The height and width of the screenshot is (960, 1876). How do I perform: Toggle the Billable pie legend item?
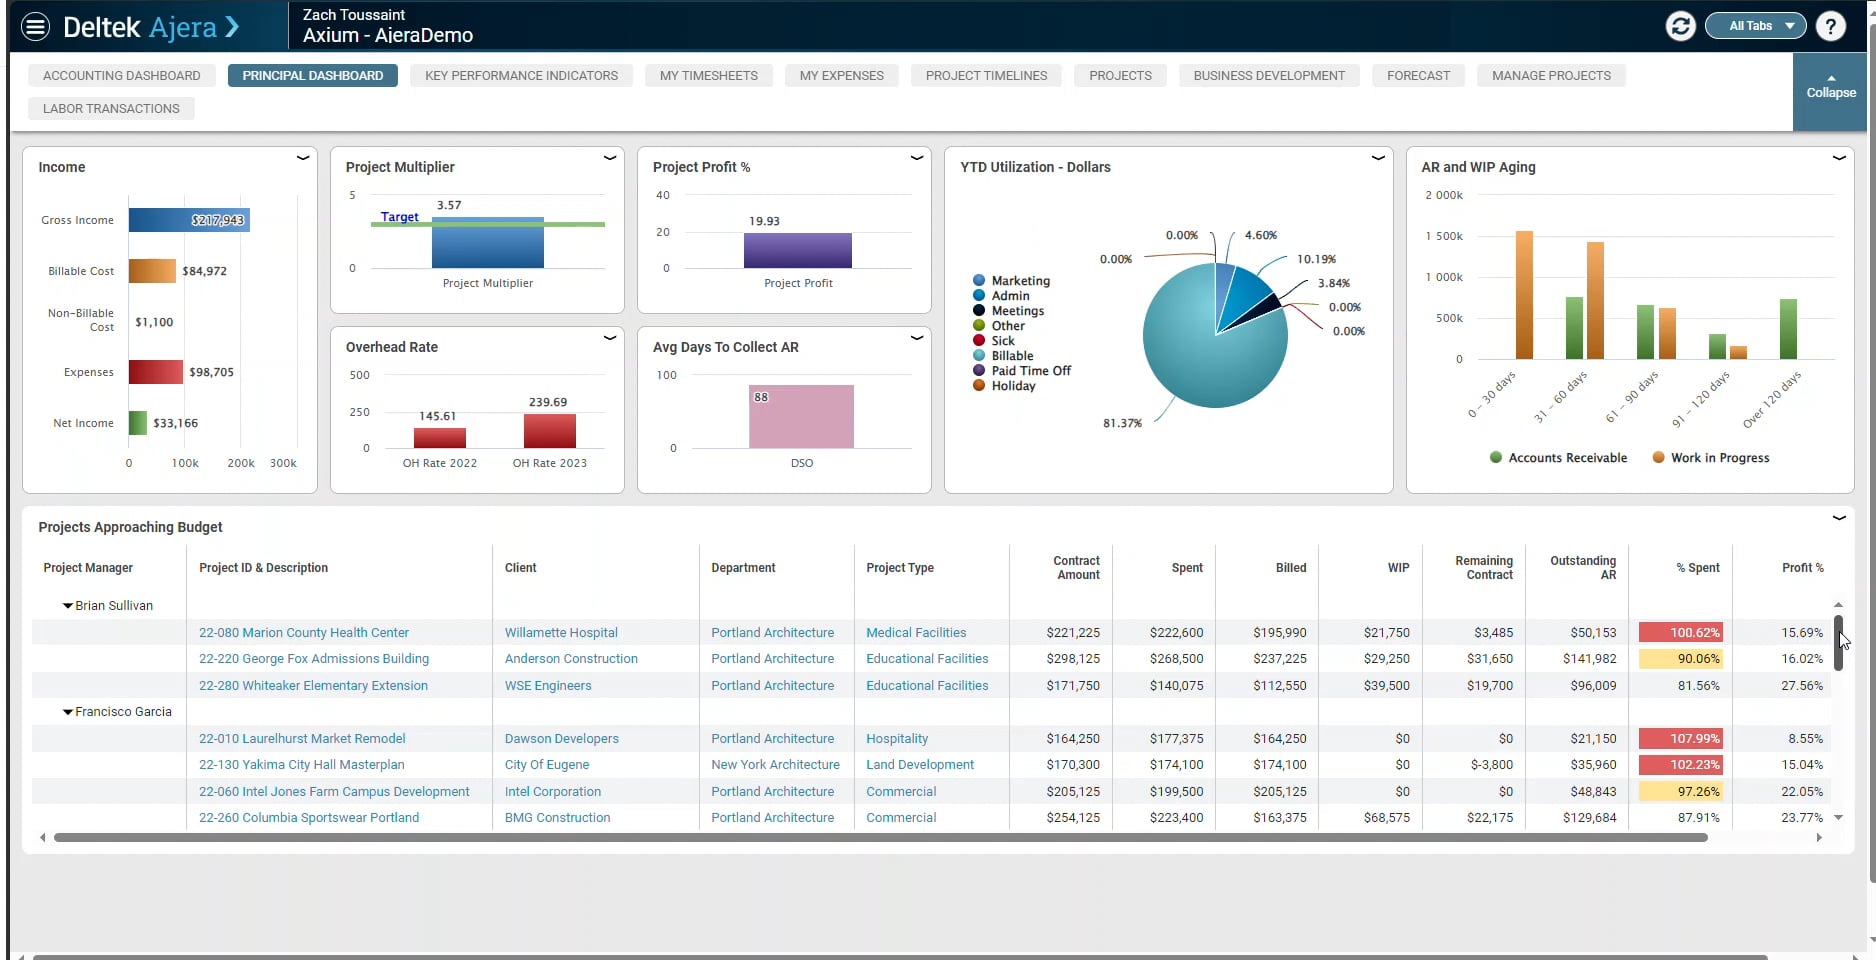tap(1004, 356)
